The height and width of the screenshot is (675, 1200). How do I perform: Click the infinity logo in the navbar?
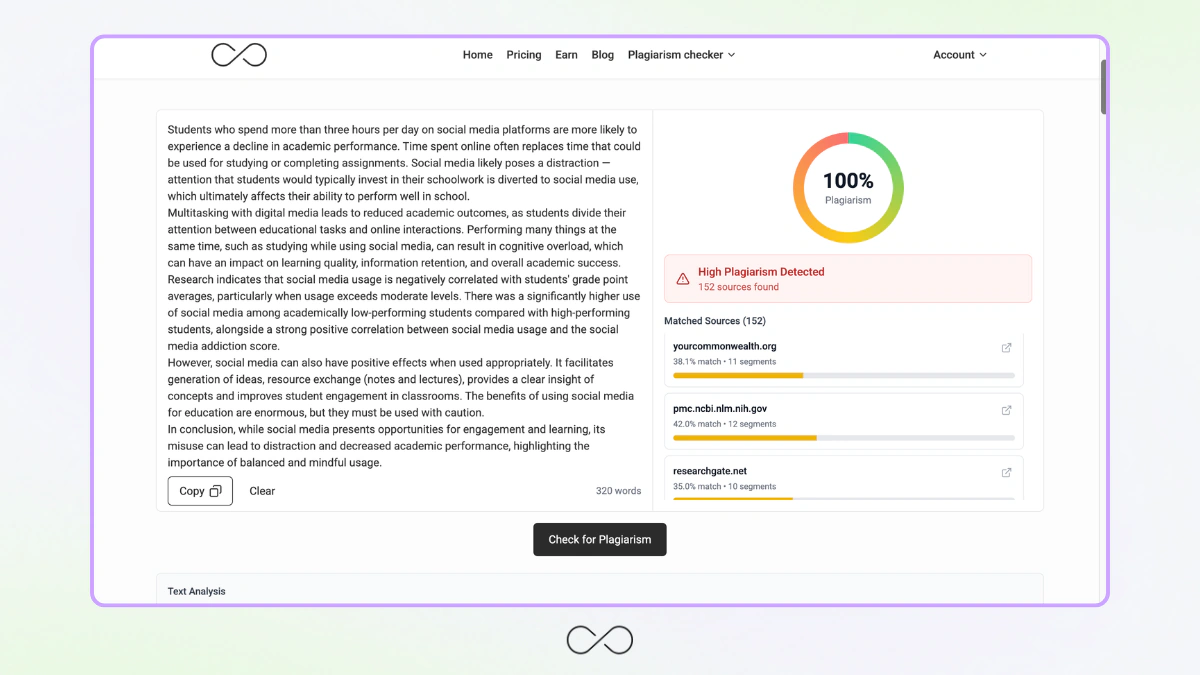(239, 55)
